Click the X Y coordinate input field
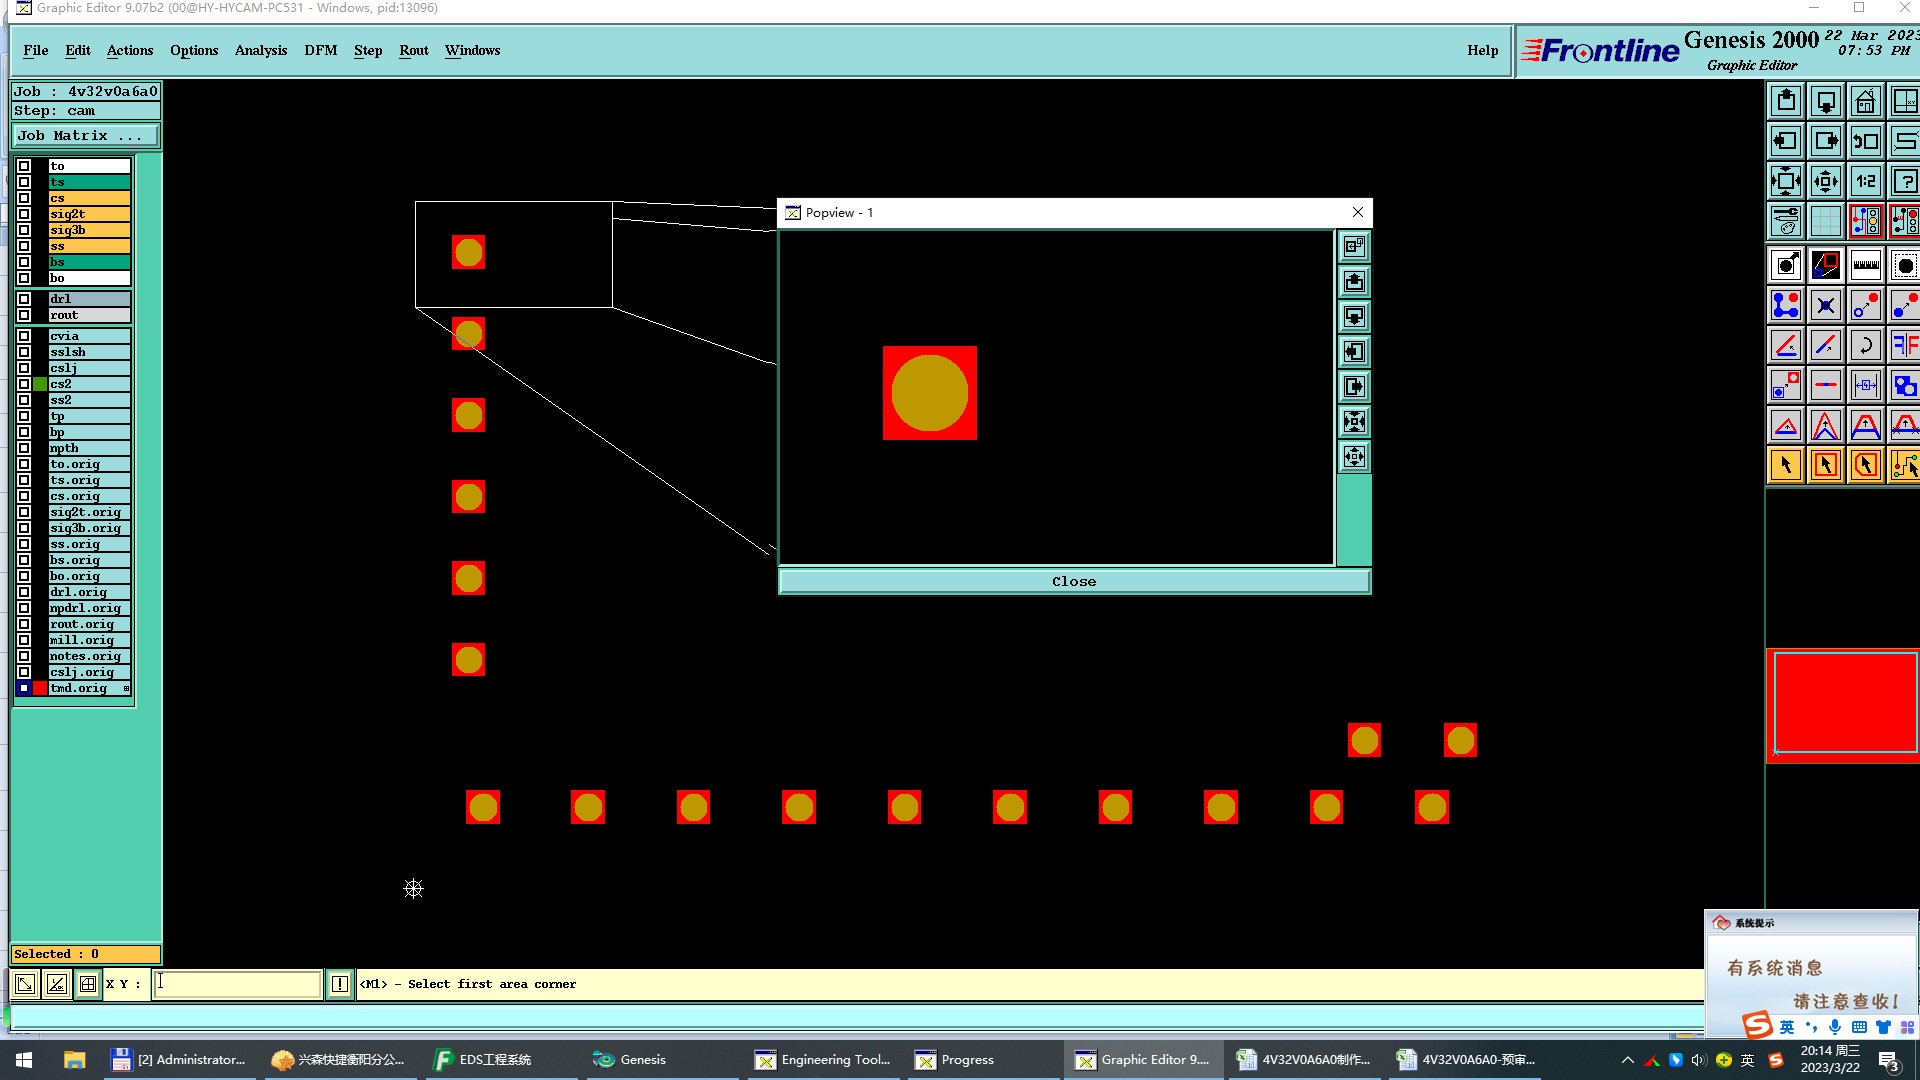Viewport: 1920px width, 1080px height. 237,984
